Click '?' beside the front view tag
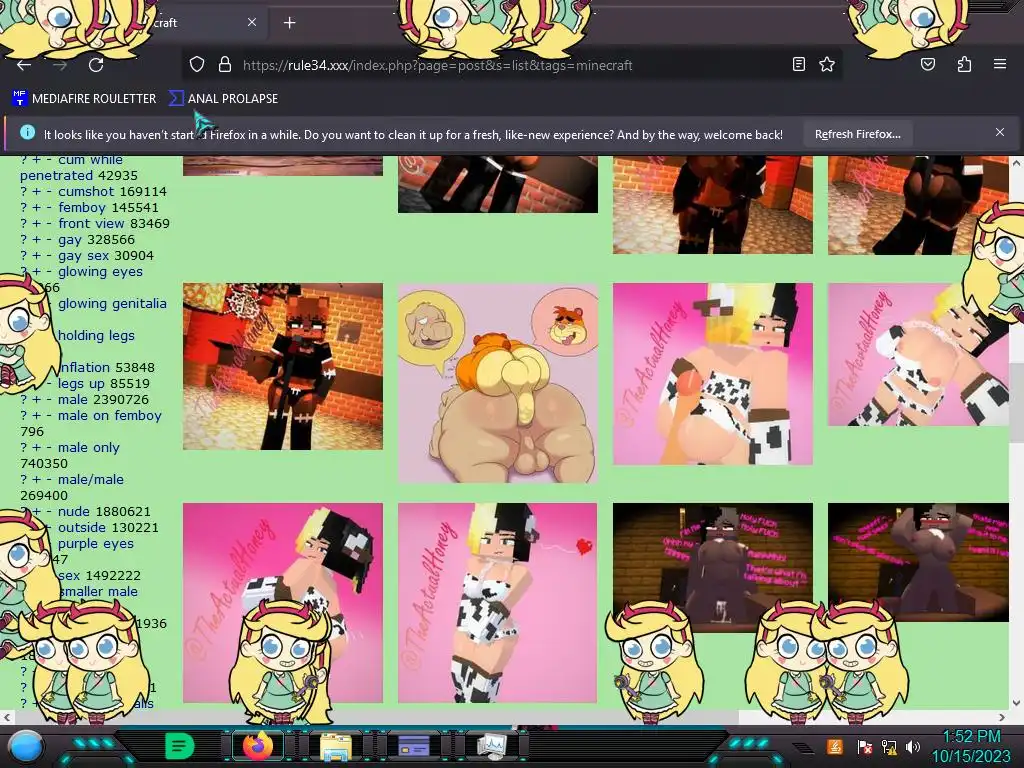 point(24,223)
